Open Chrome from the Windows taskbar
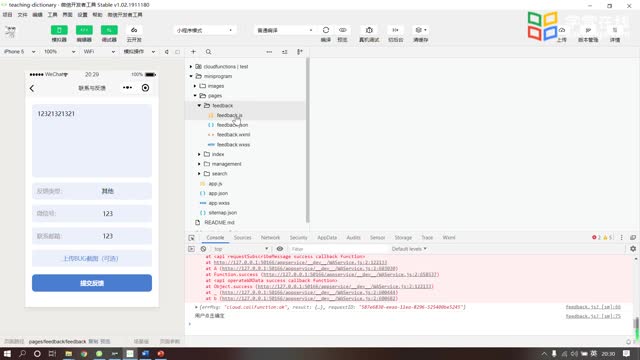 click(84, 353)
